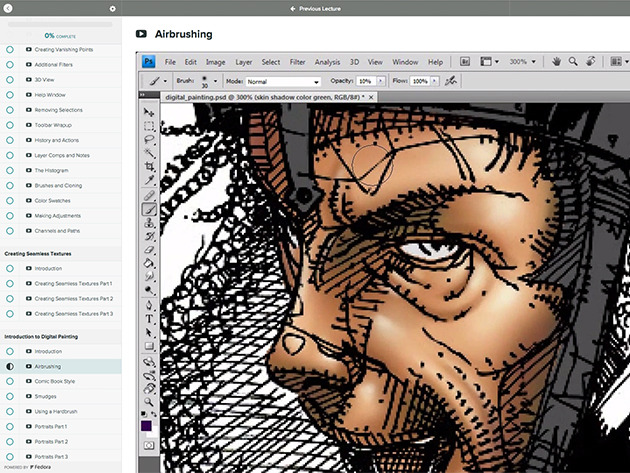Image resolution: width=630 pixels, height=473 pixels.
Task: Select the Zoom tool in toolbox
Action: coord(149,402)
